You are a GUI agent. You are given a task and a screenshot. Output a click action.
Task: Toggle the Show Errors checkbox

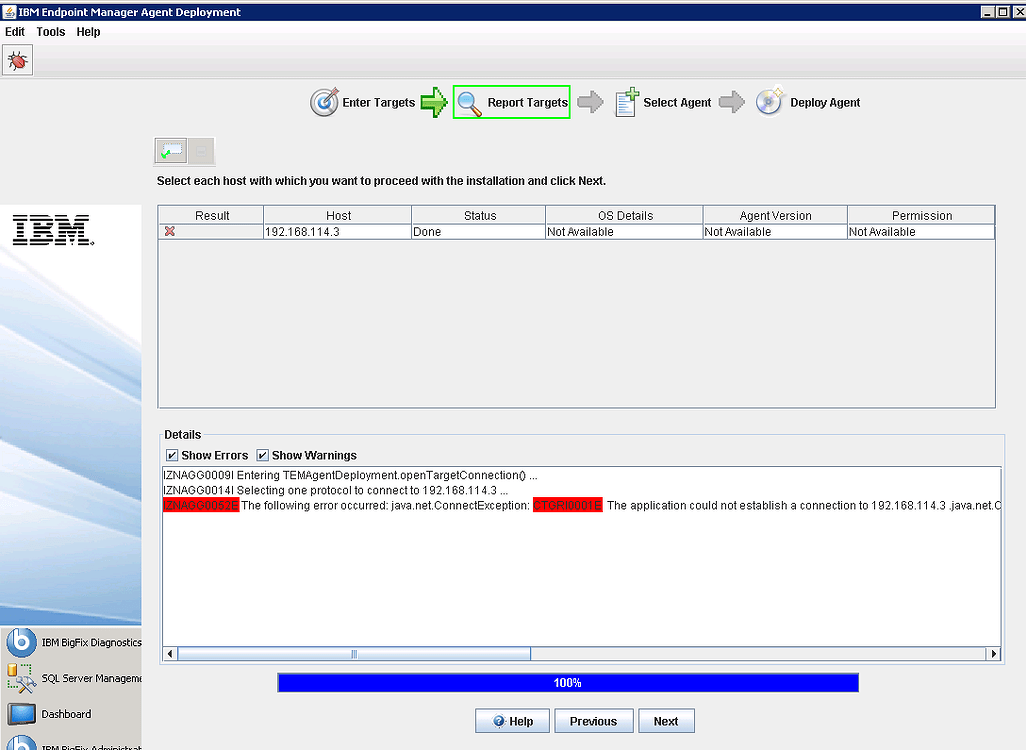tap(172, 455)
